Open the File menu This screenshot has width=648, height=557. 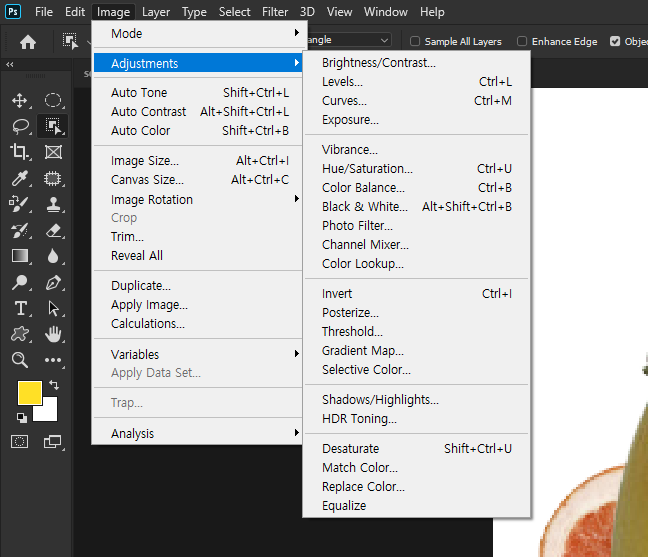pos(44,12)
